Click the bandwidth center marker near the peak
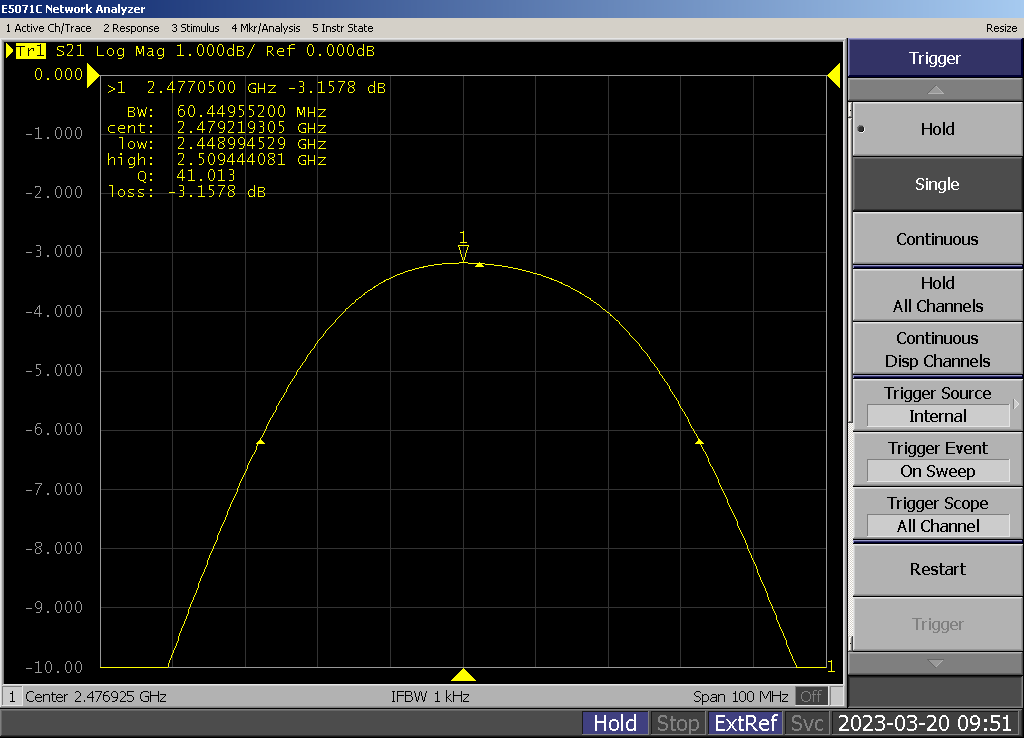The height and width of the screenshot is (738, 1024). pos(480,265)
